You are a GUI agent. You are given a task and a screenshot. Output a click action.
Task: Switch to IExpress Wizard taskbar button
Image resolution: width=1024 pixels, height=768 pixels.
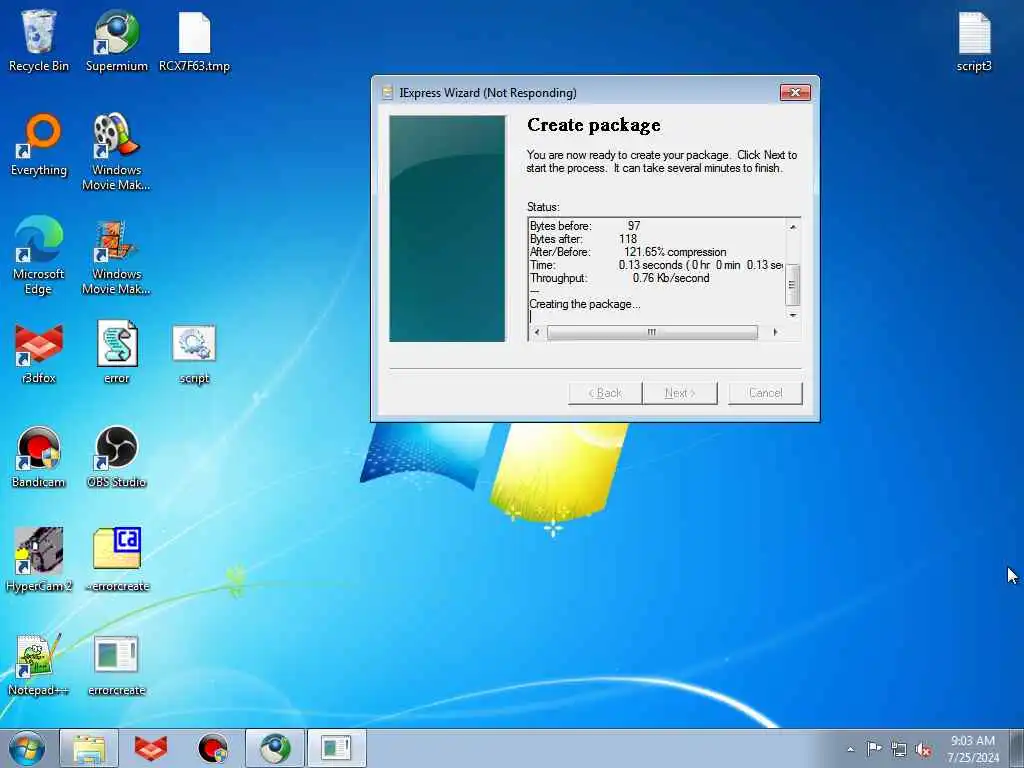click(x=336, y=748)
